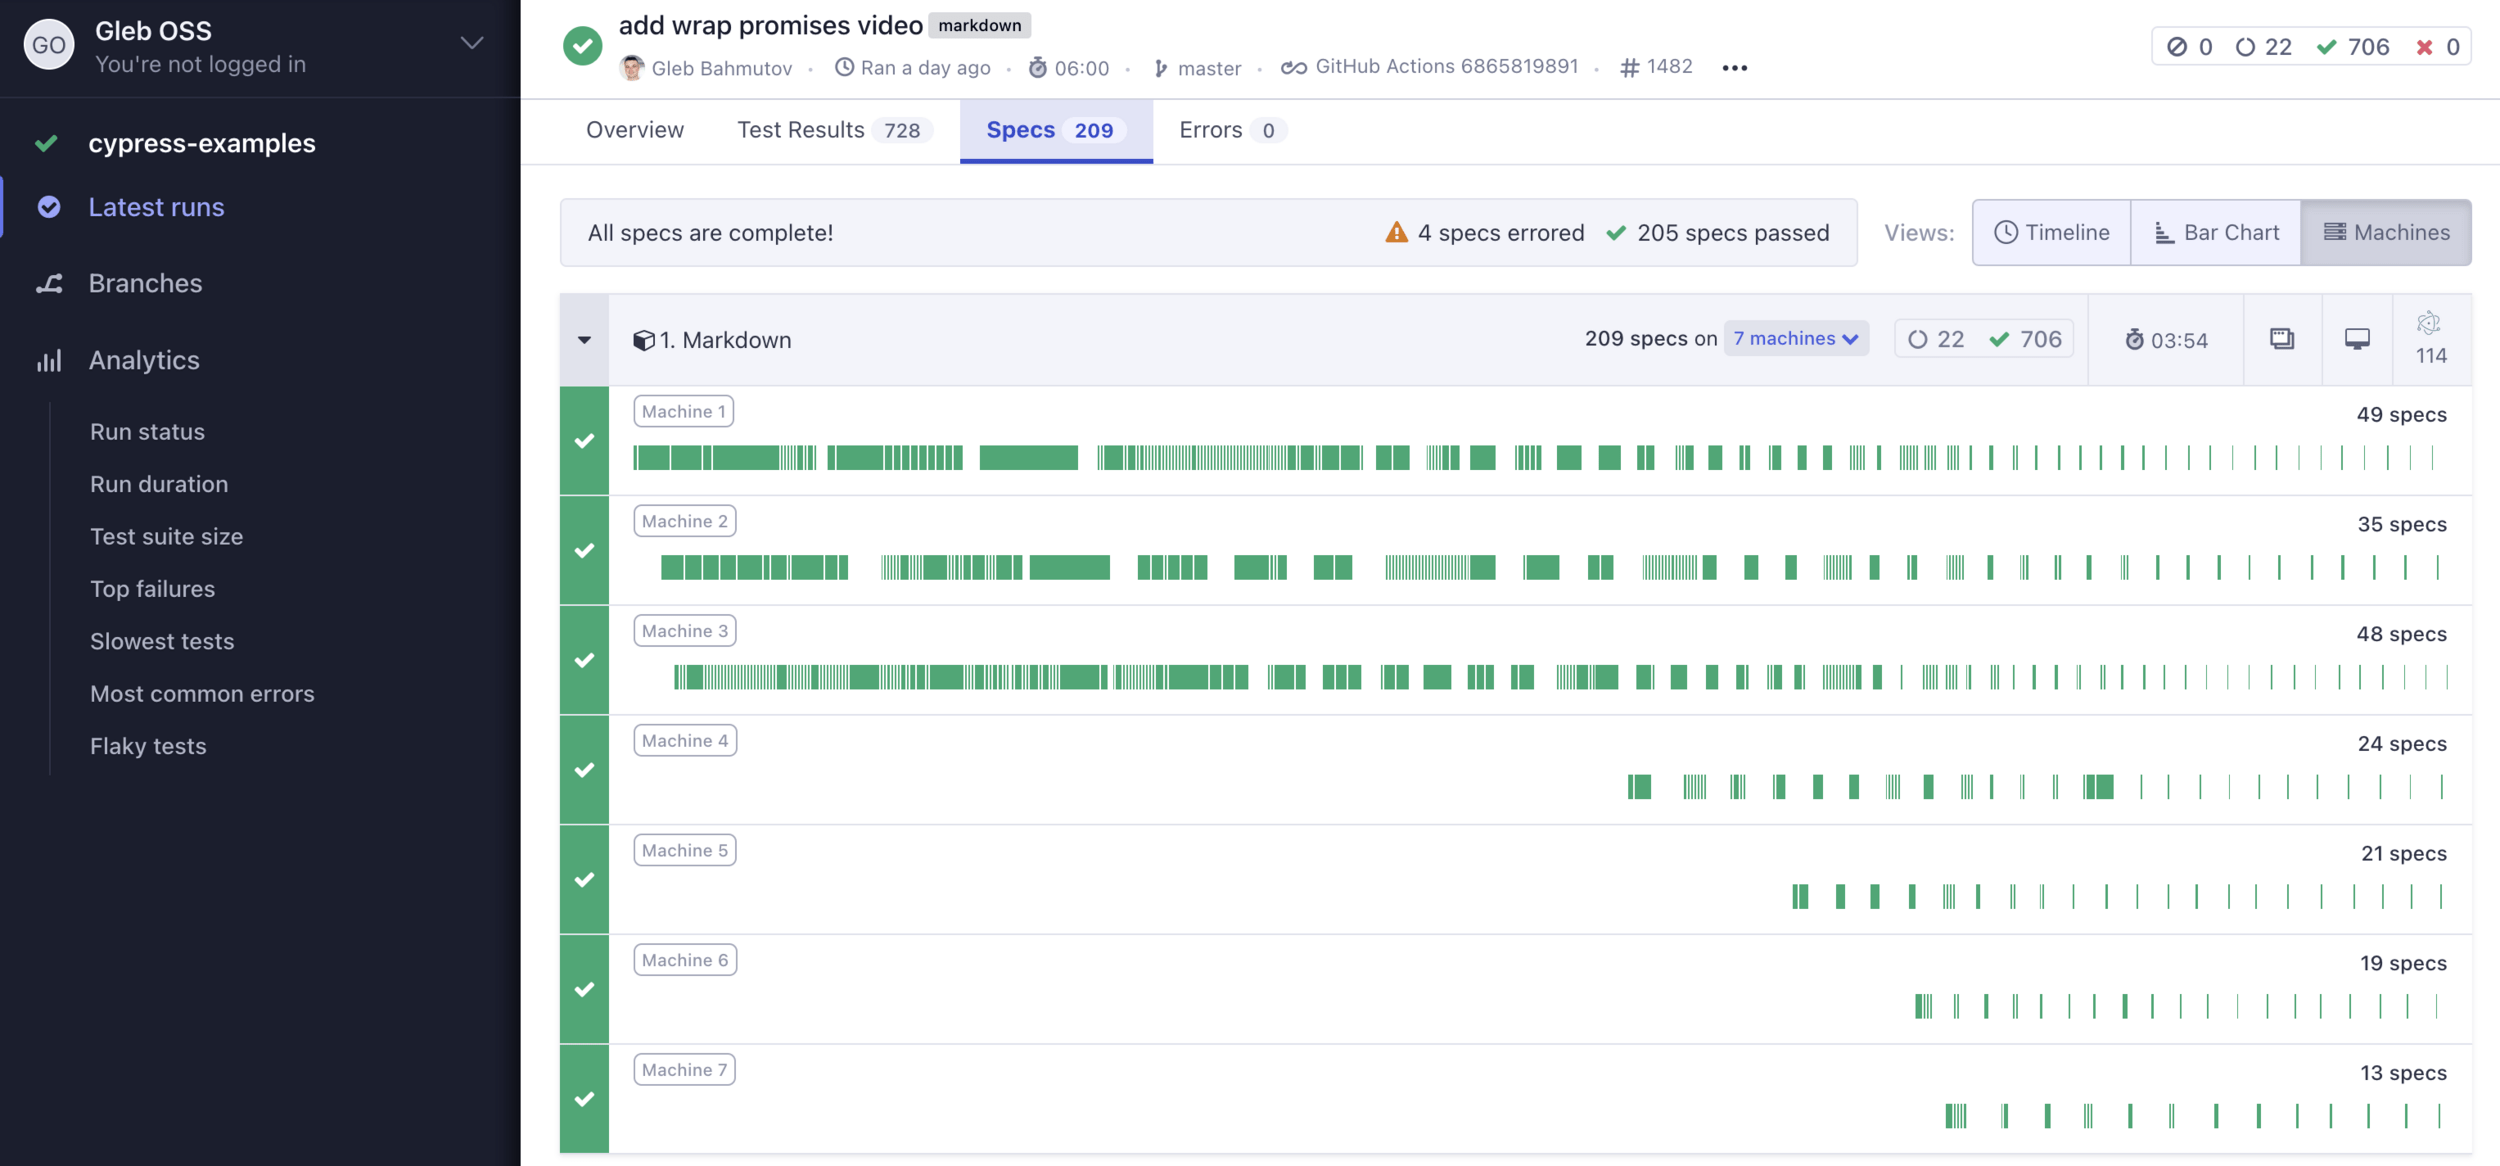Click the monitor video icon in Markdown row
The image size is (2500, 1166).
click(x=2357, y=339)
